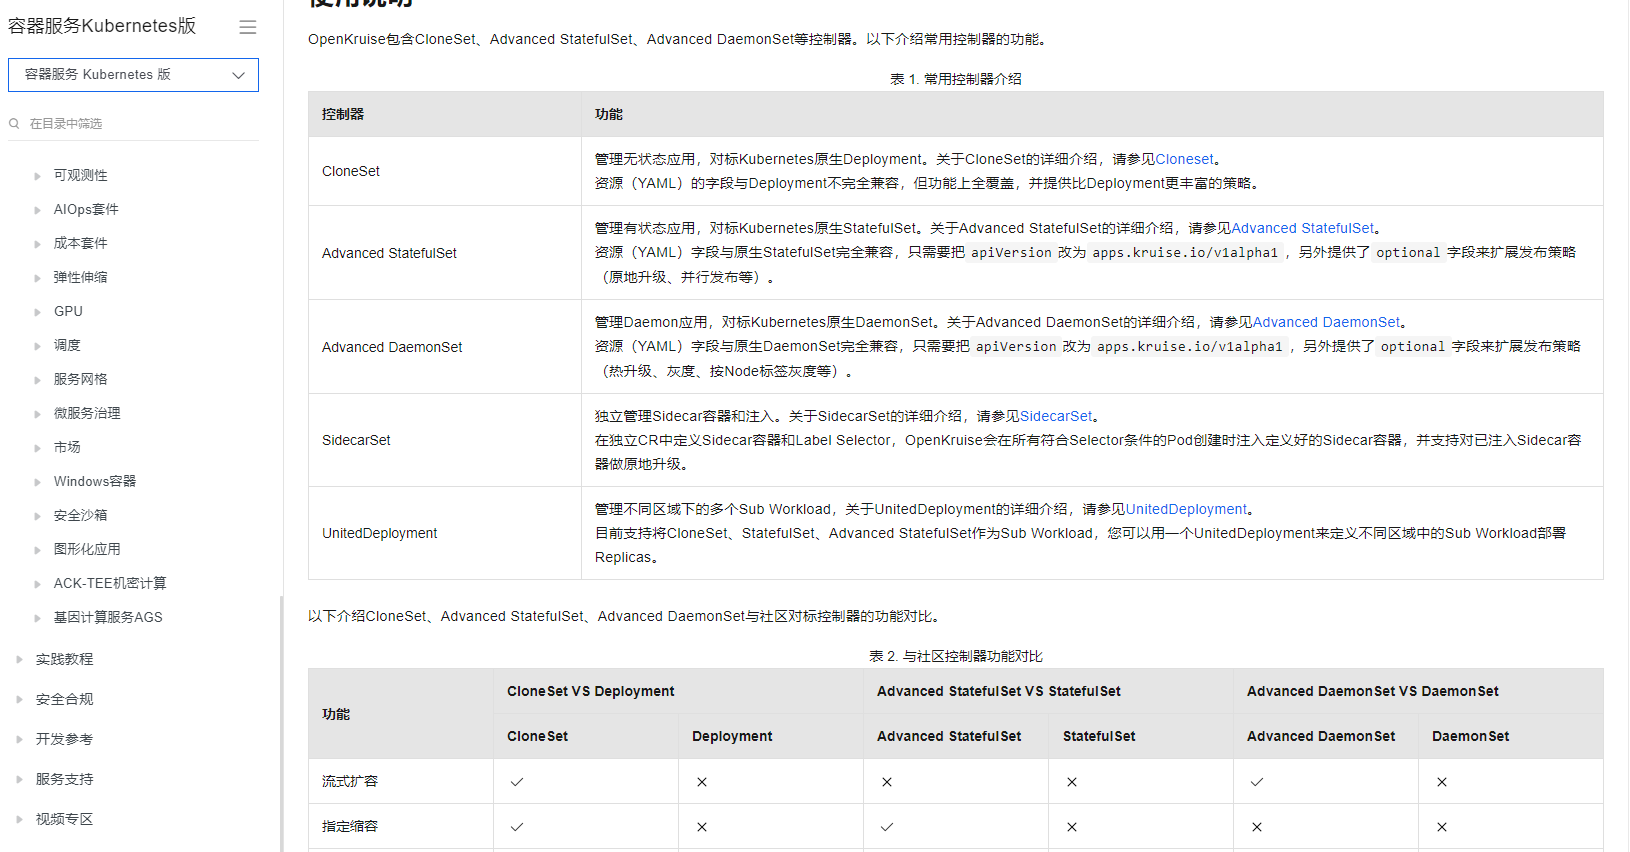Open the ACK-TEE机密计算 section
Viewport: 1630px width, 852px height.
(110, 583)
